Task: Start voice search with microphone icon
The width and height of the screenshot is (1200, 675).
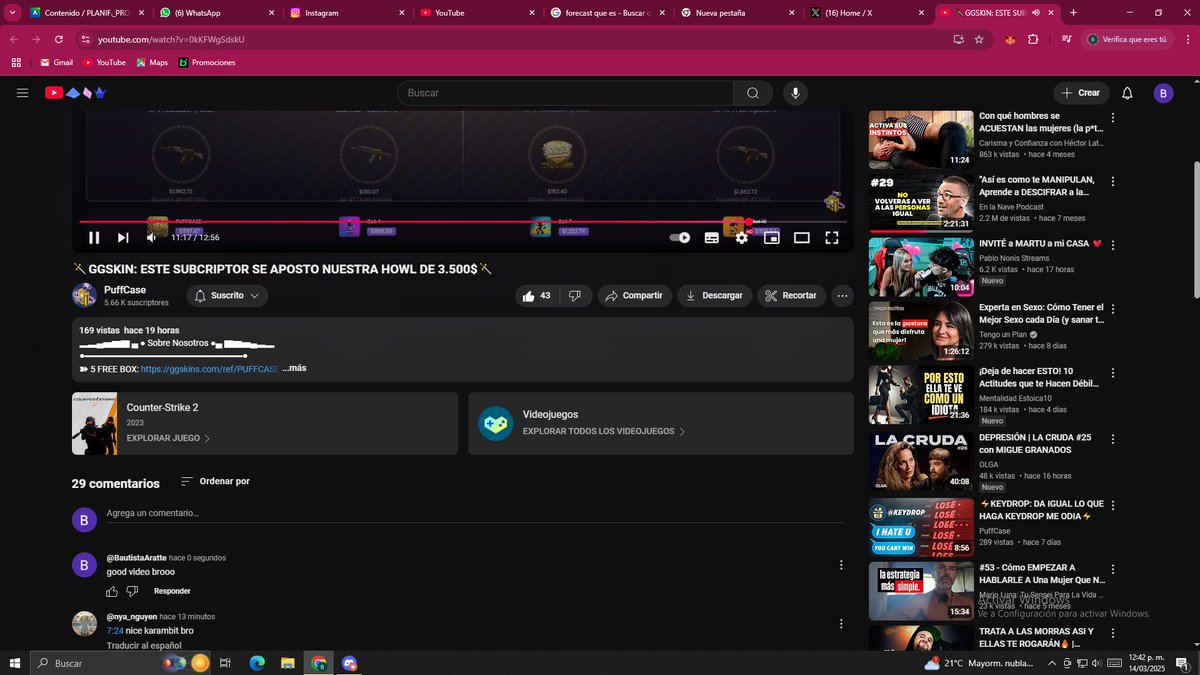Action: (795, 93)
